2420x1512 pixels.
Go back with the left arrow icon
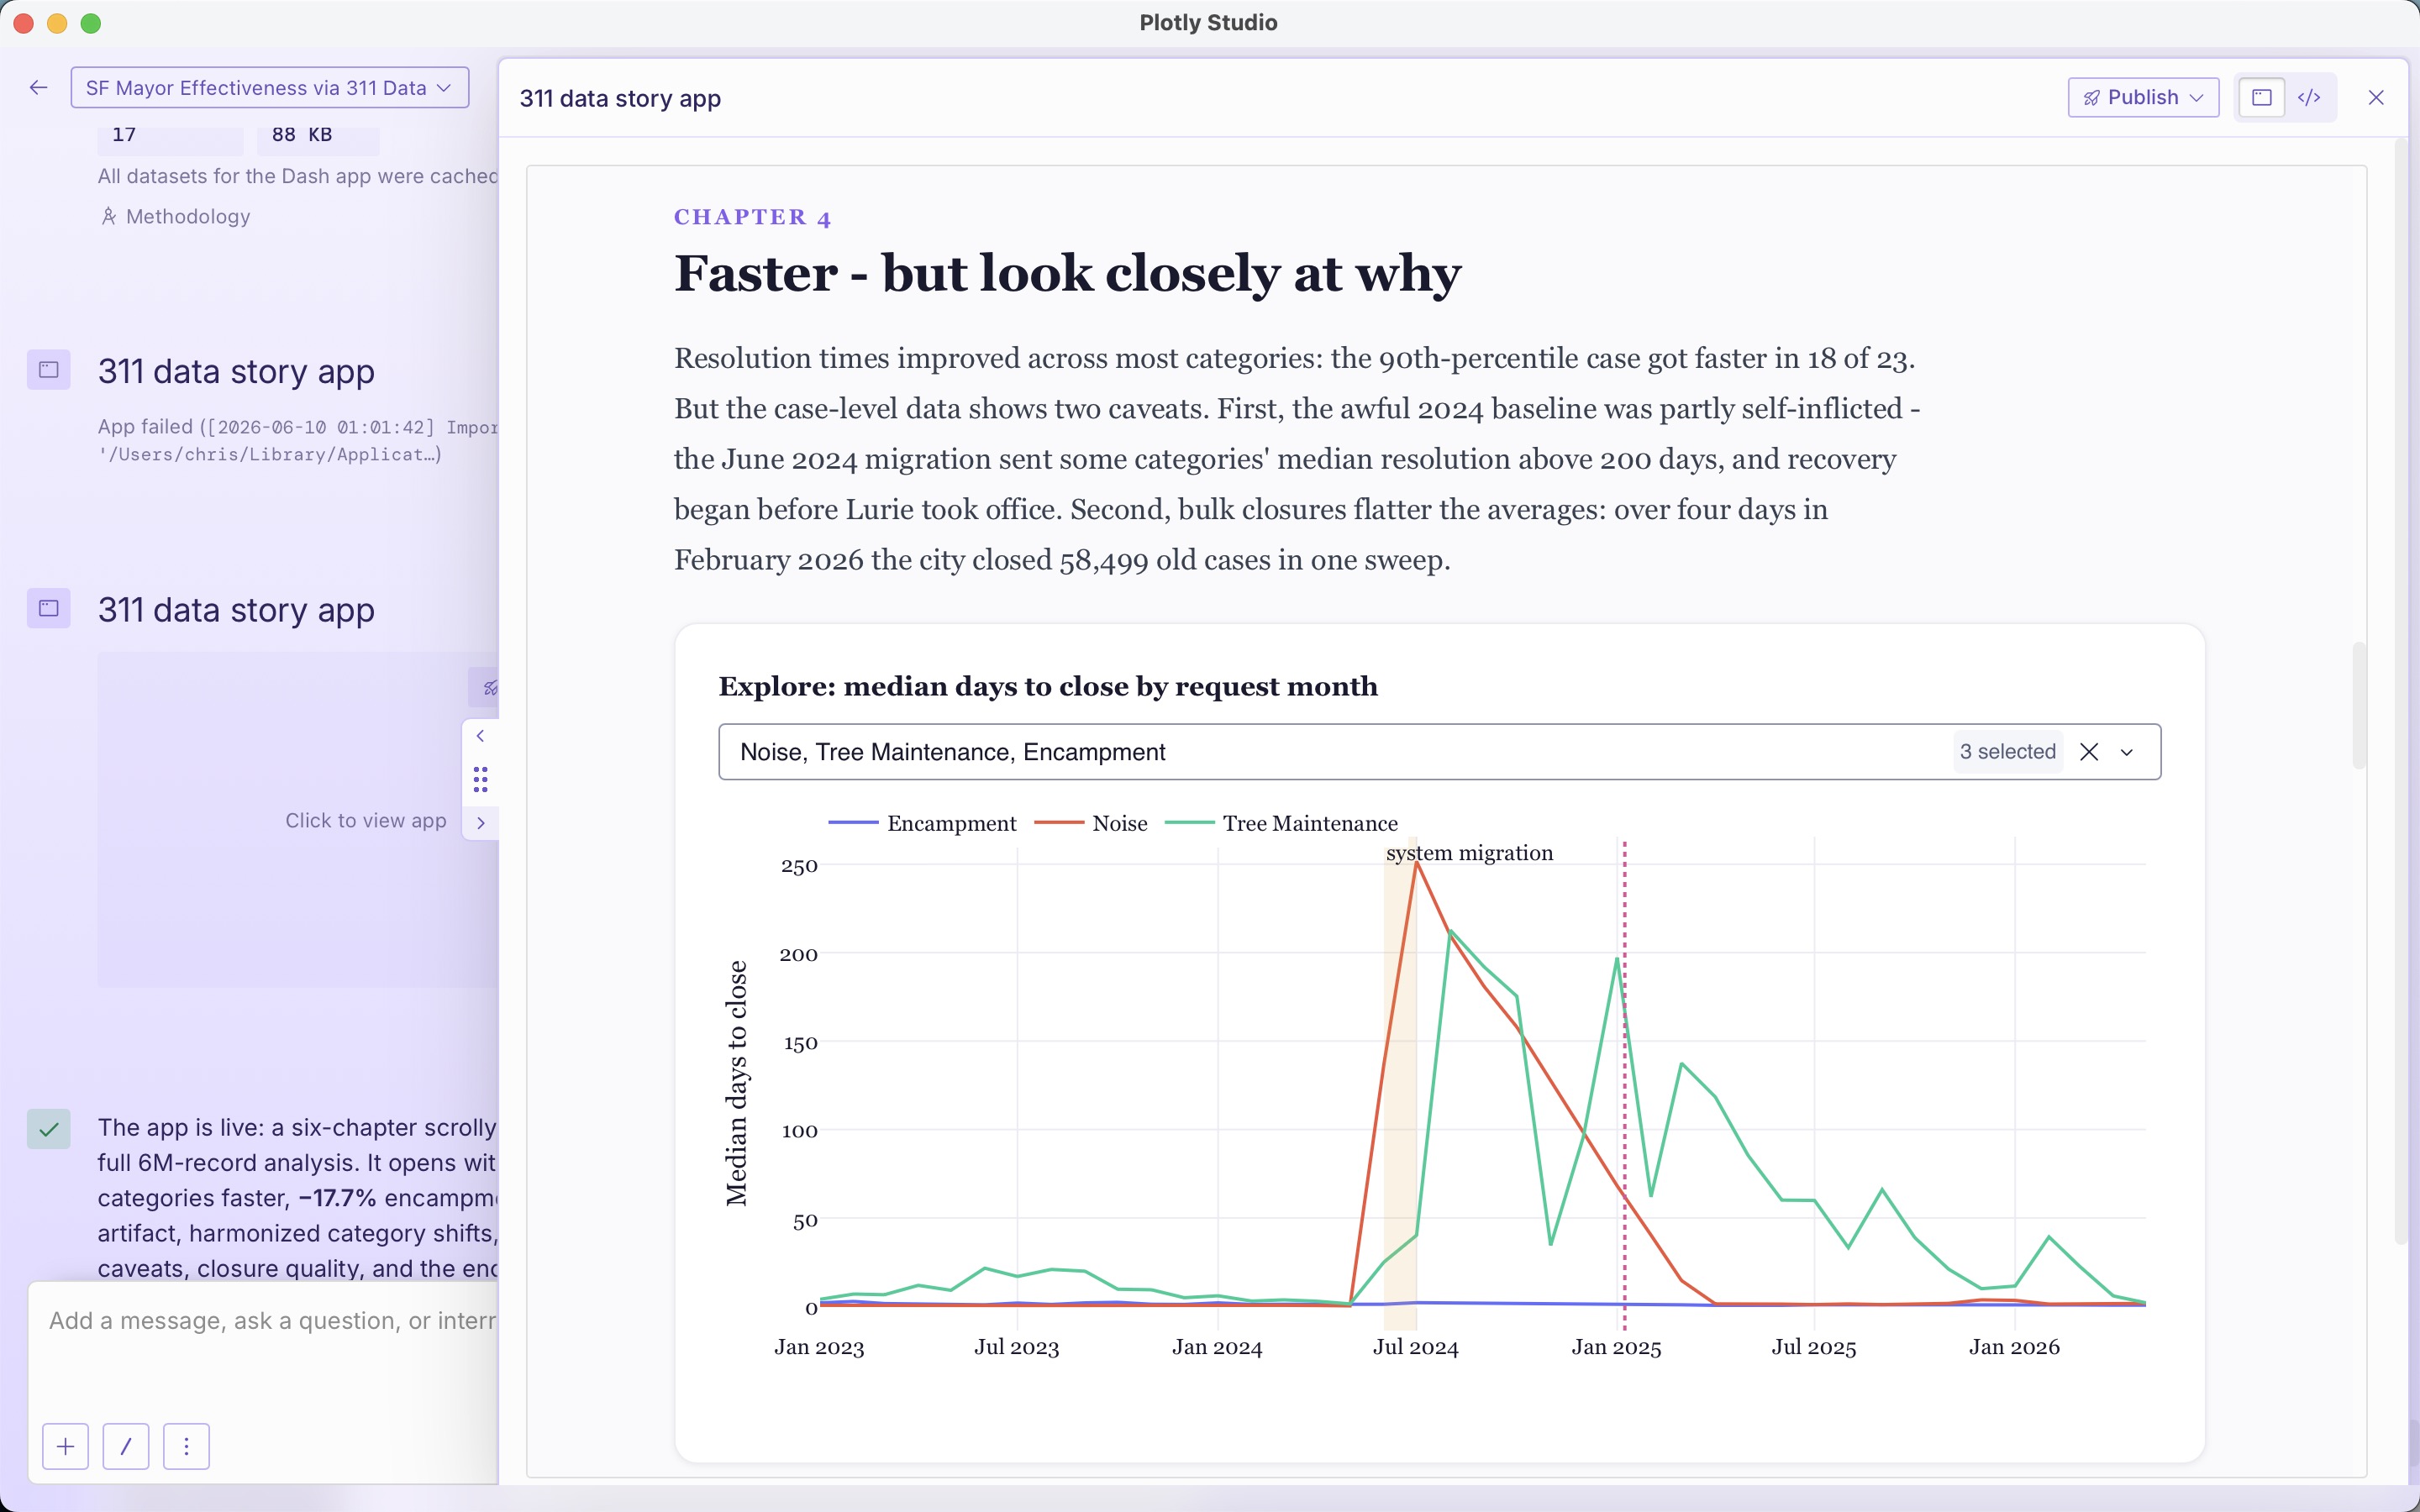38,88
